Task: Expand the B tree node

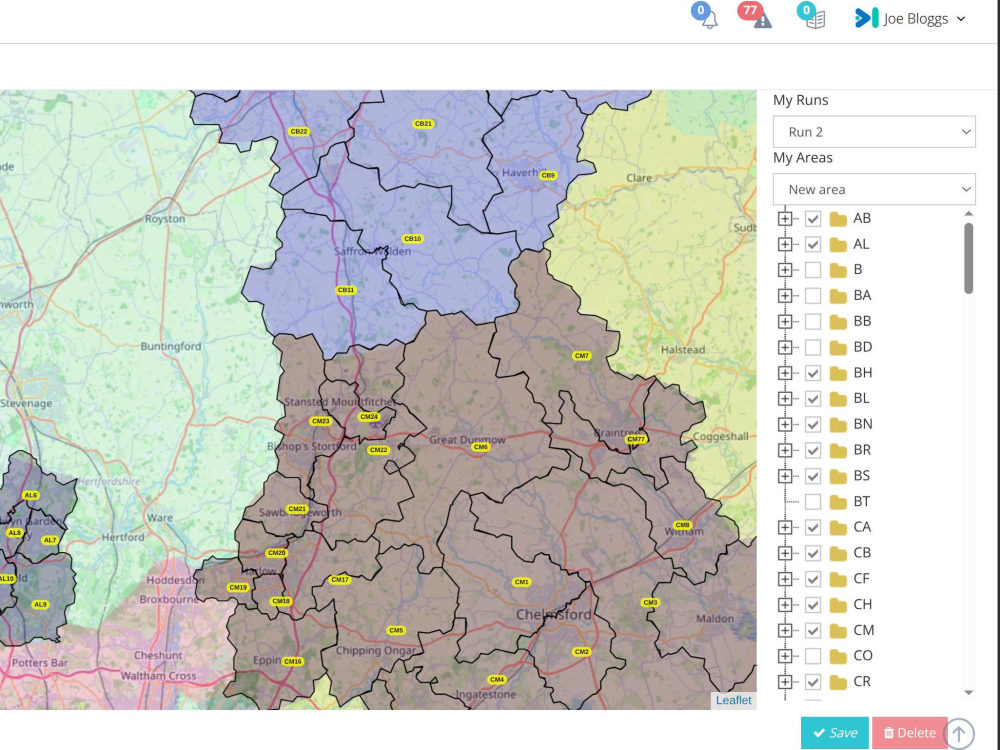Action: 785,270
